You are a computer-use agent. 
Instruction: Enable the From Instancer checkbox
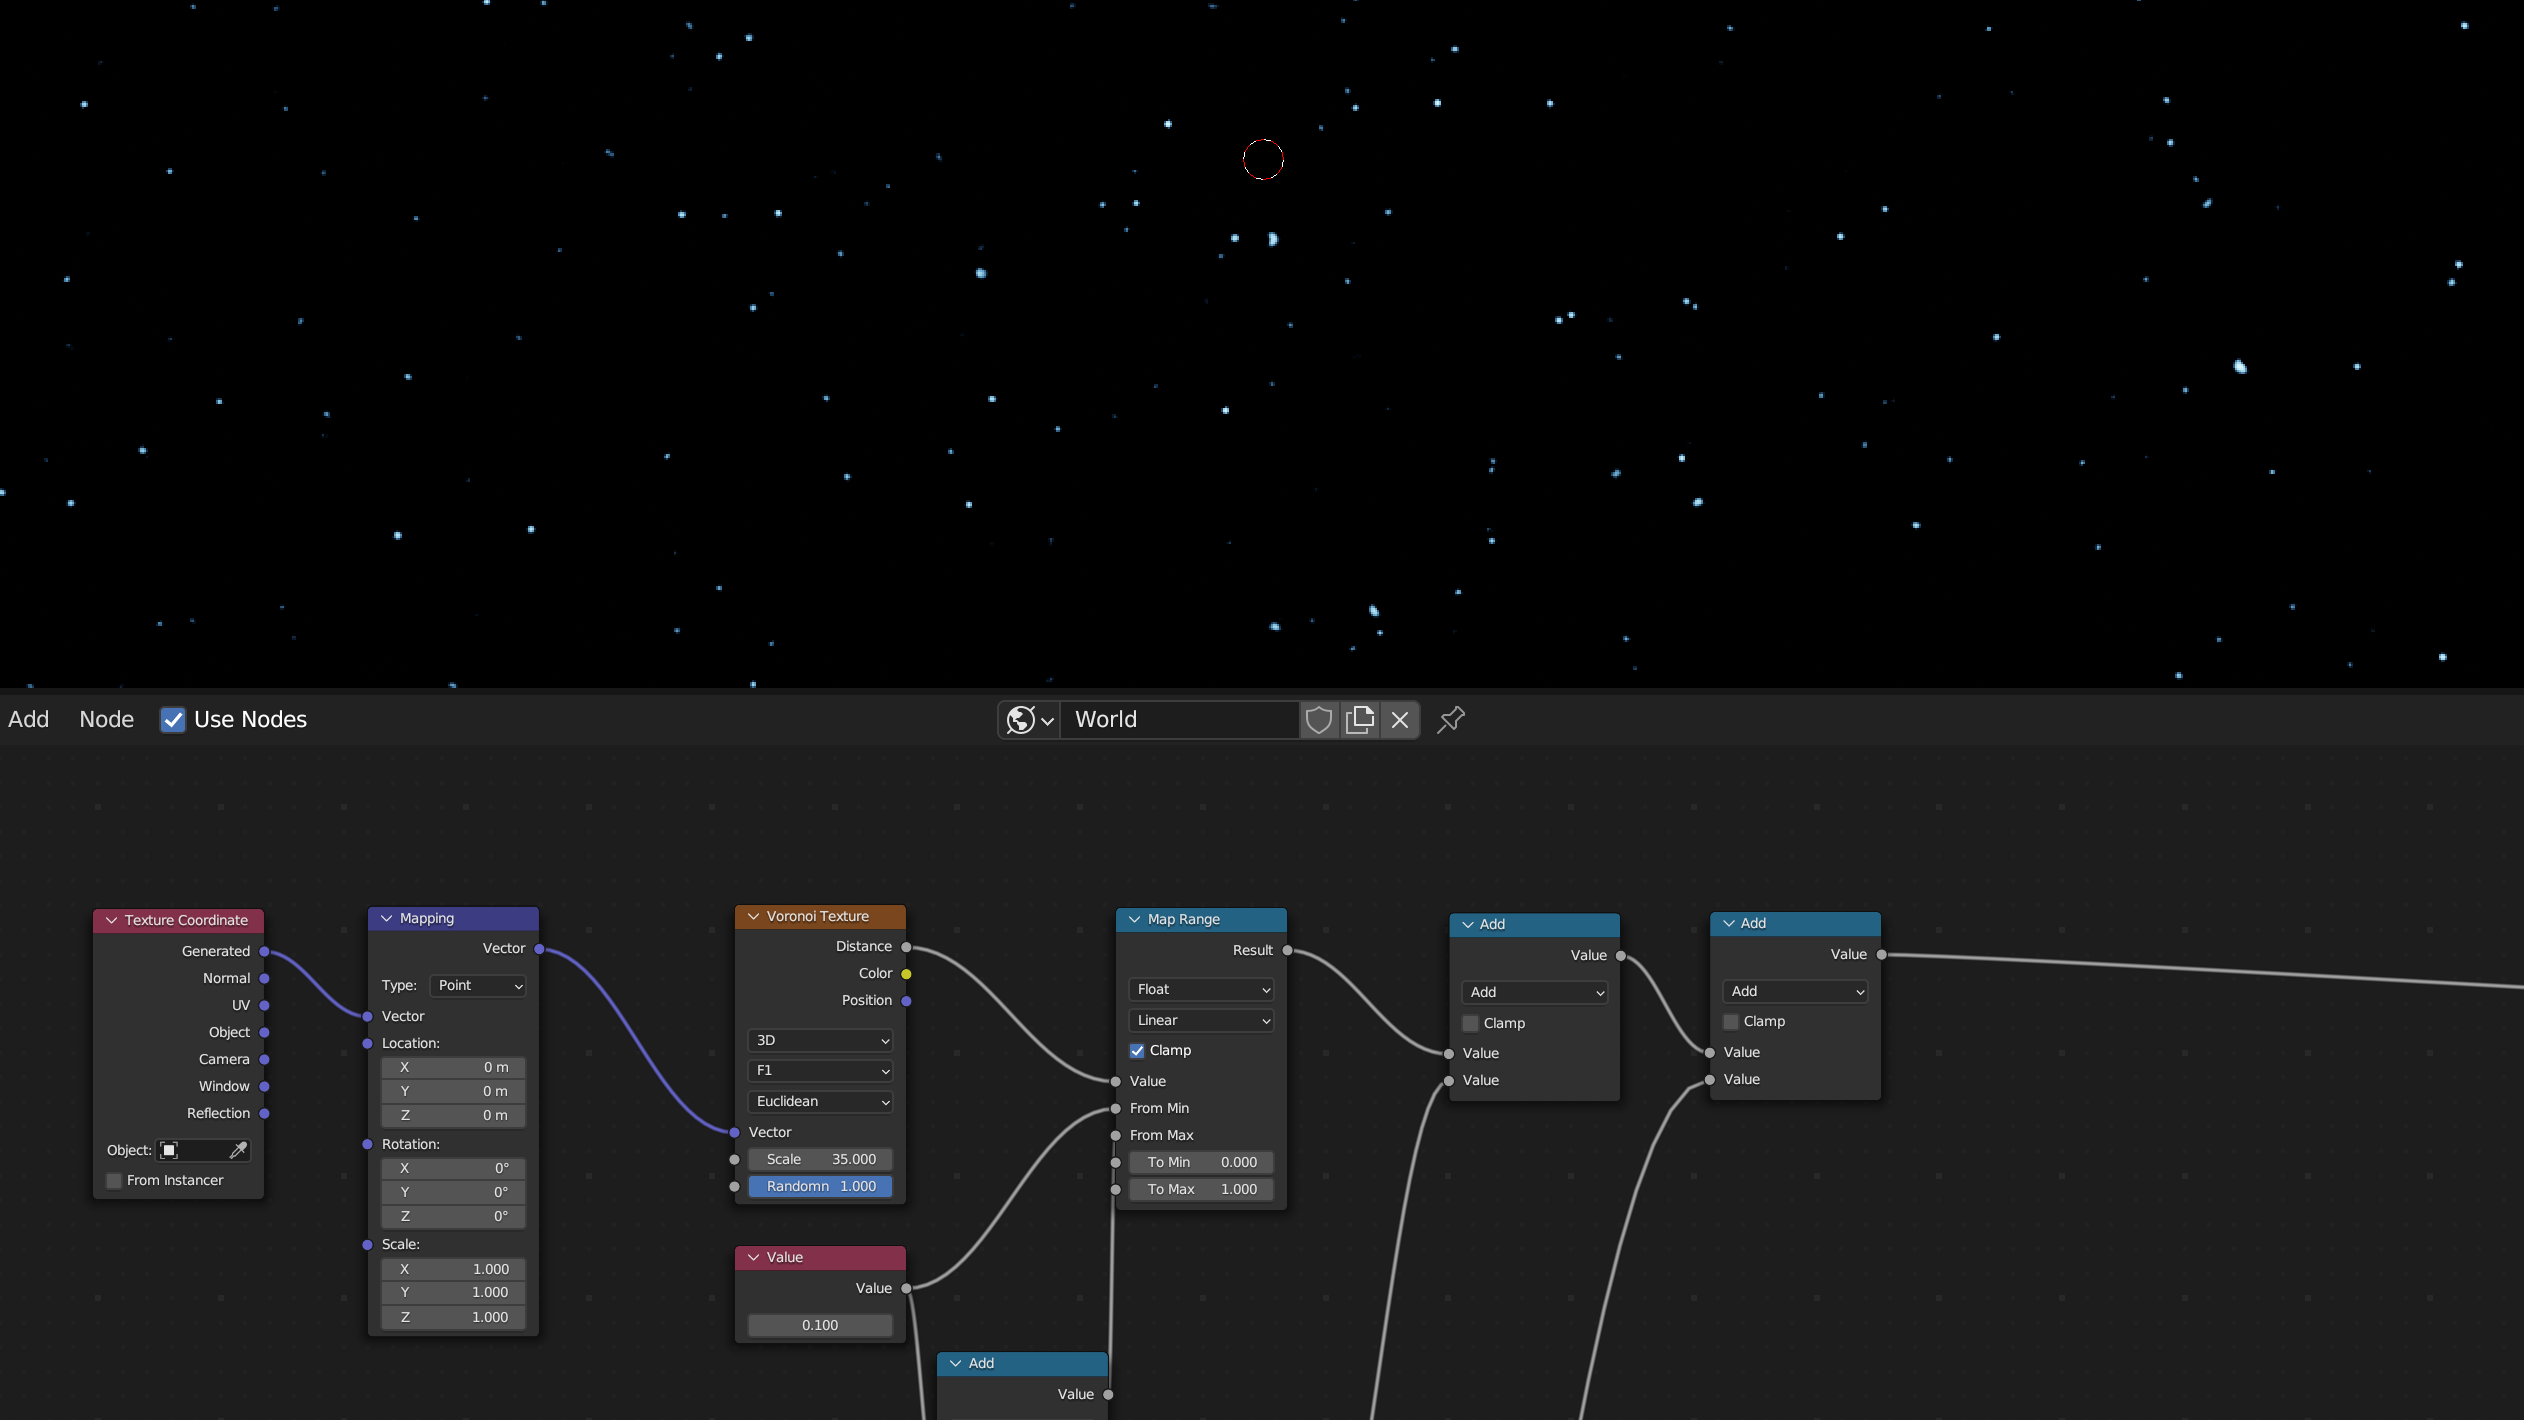[114, 1181]
